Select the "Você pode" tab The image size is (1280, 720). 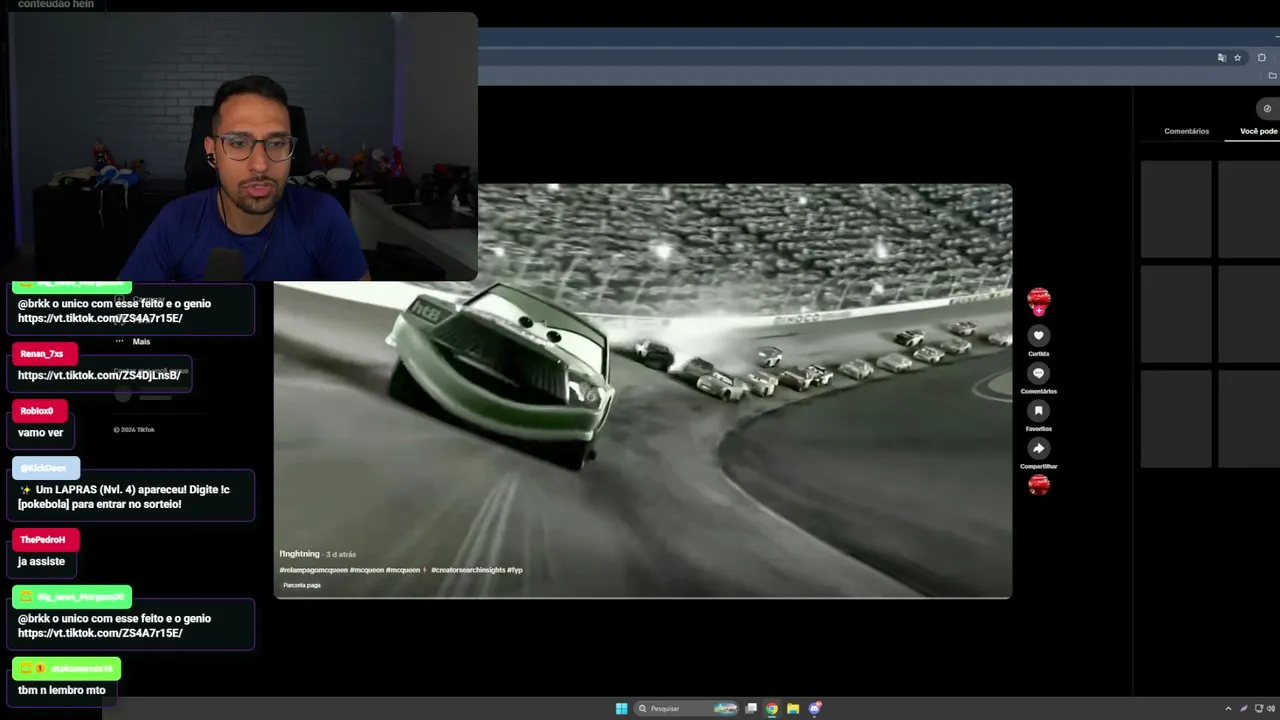click(x=1259, y=131)
